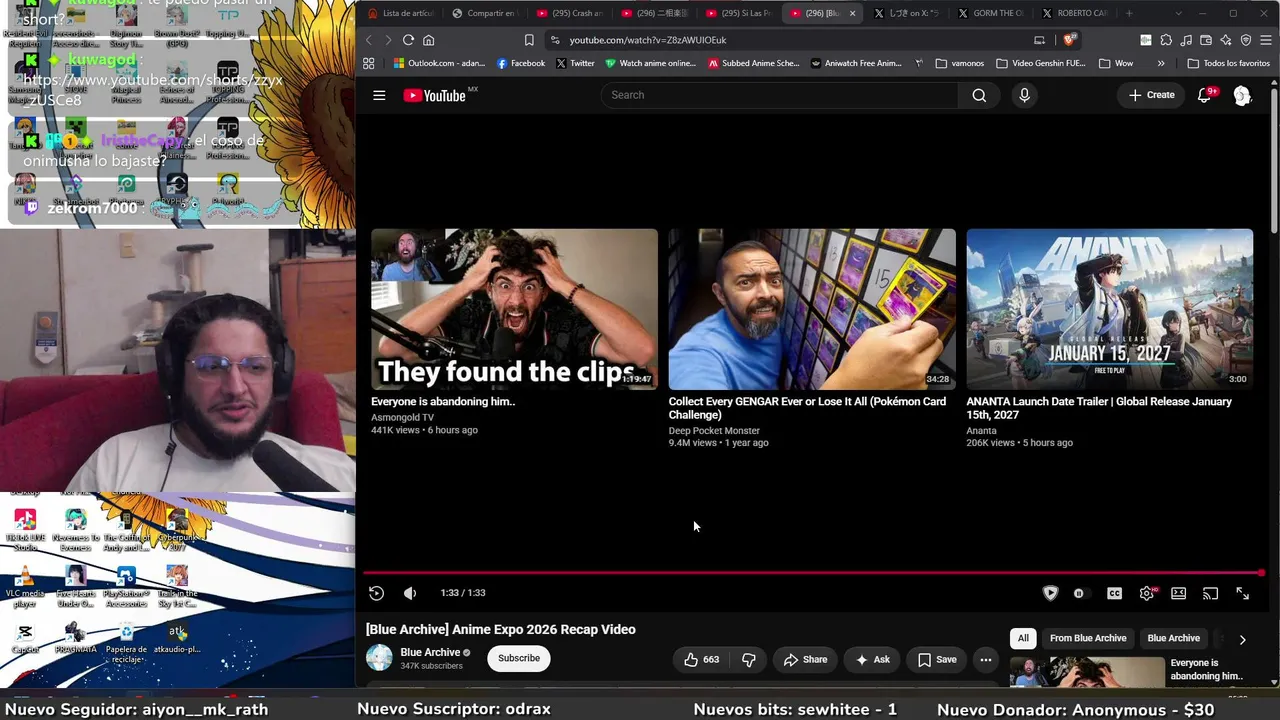
Task: Open the Papelera de reciclaje desktop icon
Action: tap(126, 642)
